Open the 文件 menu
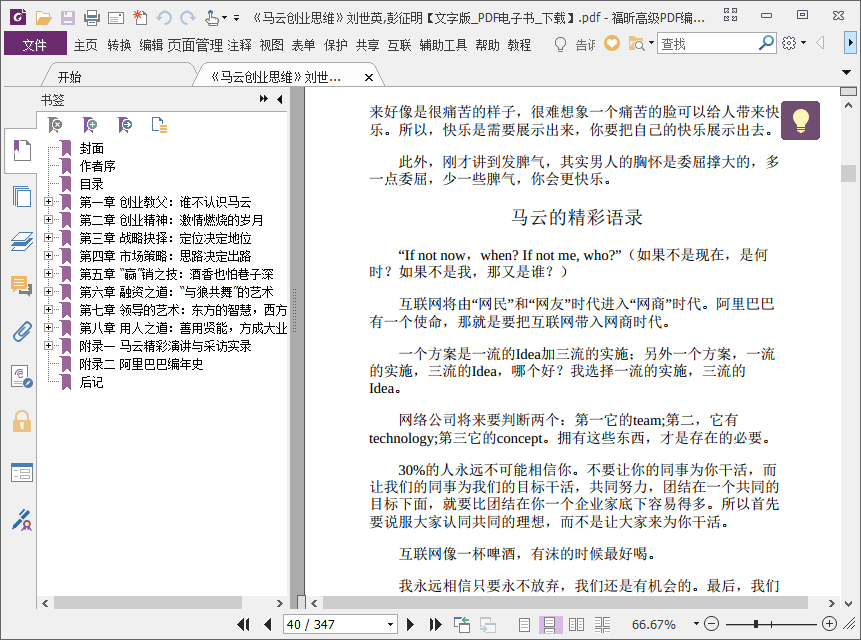This screenshot has width=861, height=640. click(x=35, y=44)
